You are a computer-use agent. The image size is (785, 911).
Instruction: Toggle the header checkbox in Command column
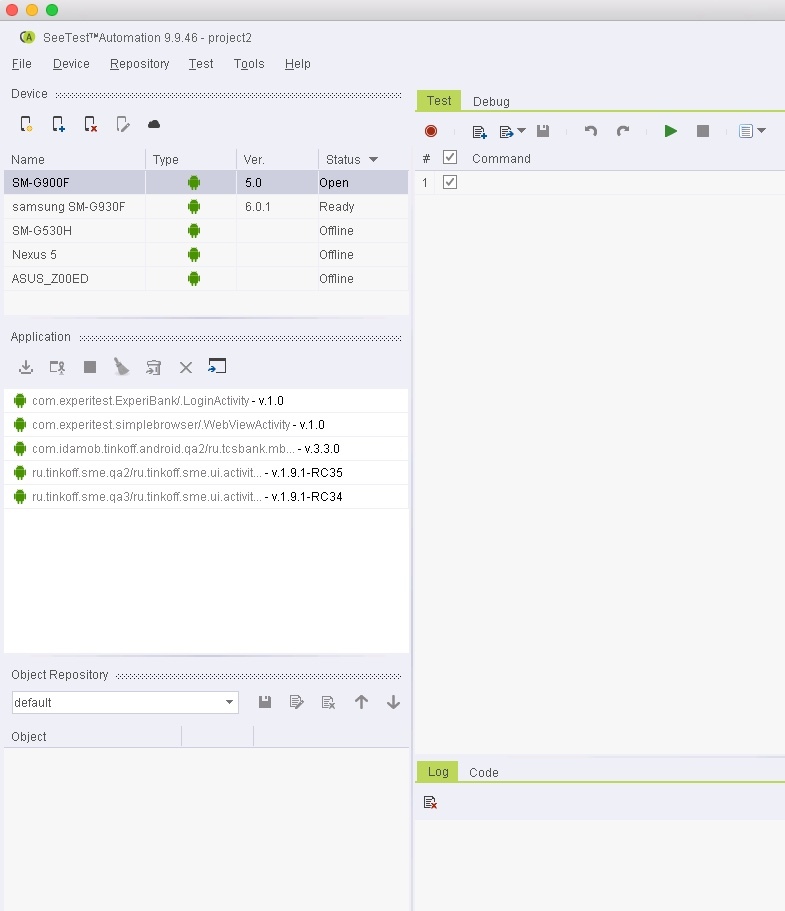click(x=450, y=157)
